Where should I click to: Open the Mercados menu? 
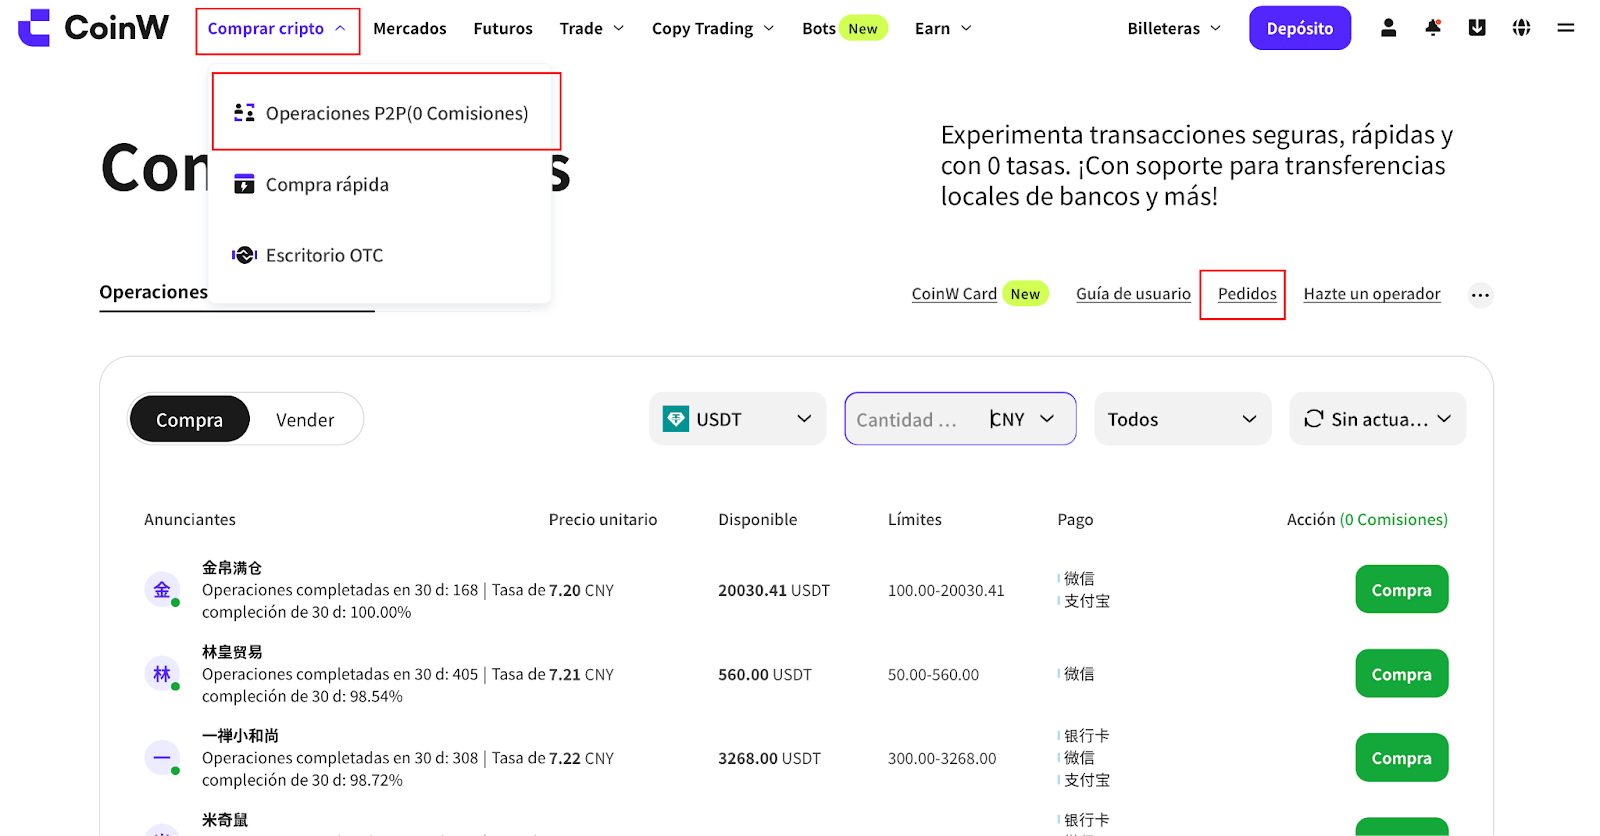[410, 29]
